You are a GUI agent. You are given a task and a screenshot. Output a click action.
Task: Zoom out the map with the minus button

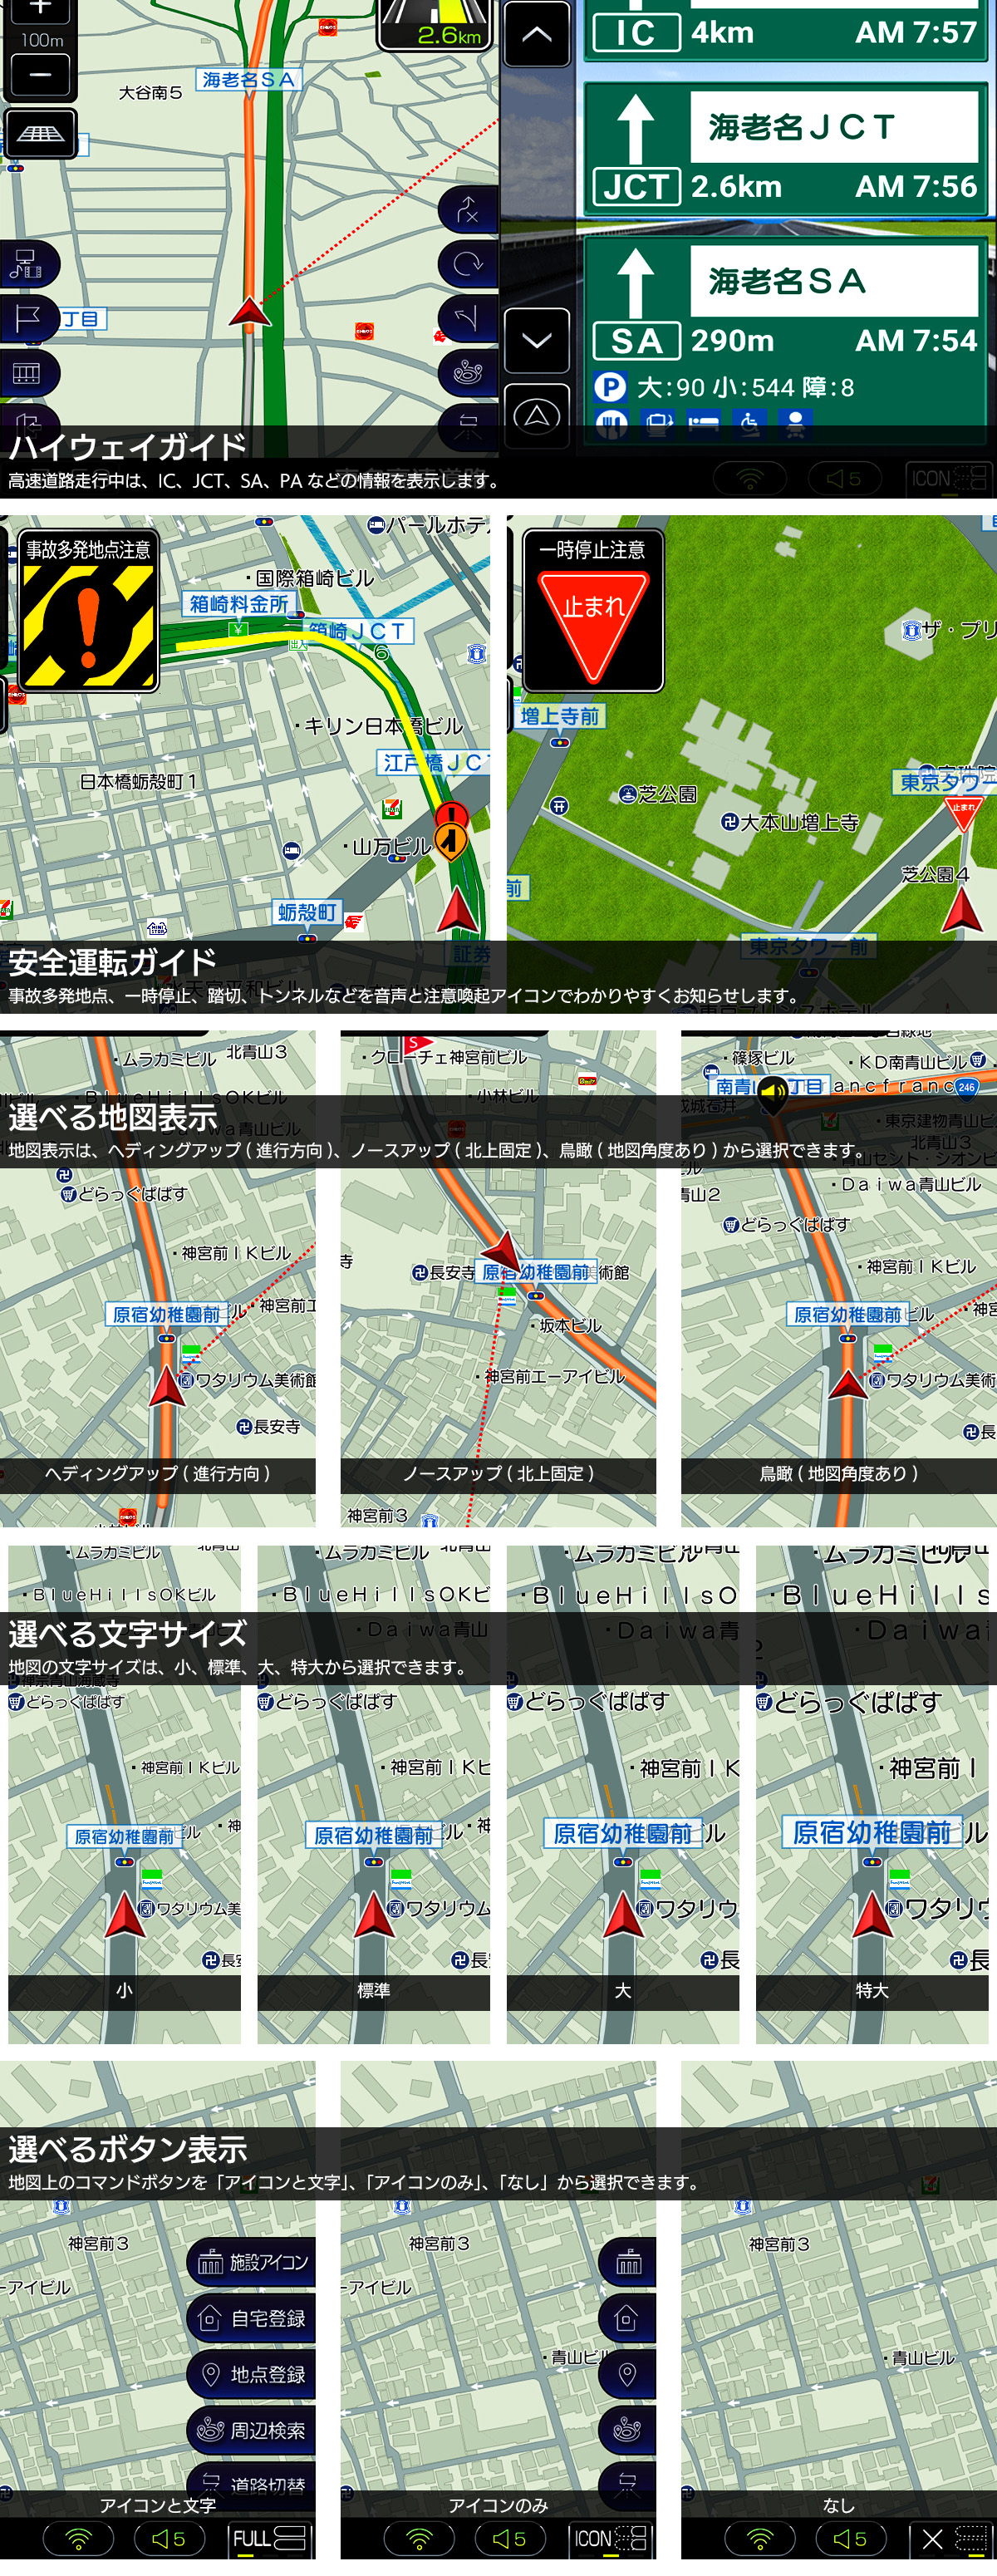click(x=40, y=75)
